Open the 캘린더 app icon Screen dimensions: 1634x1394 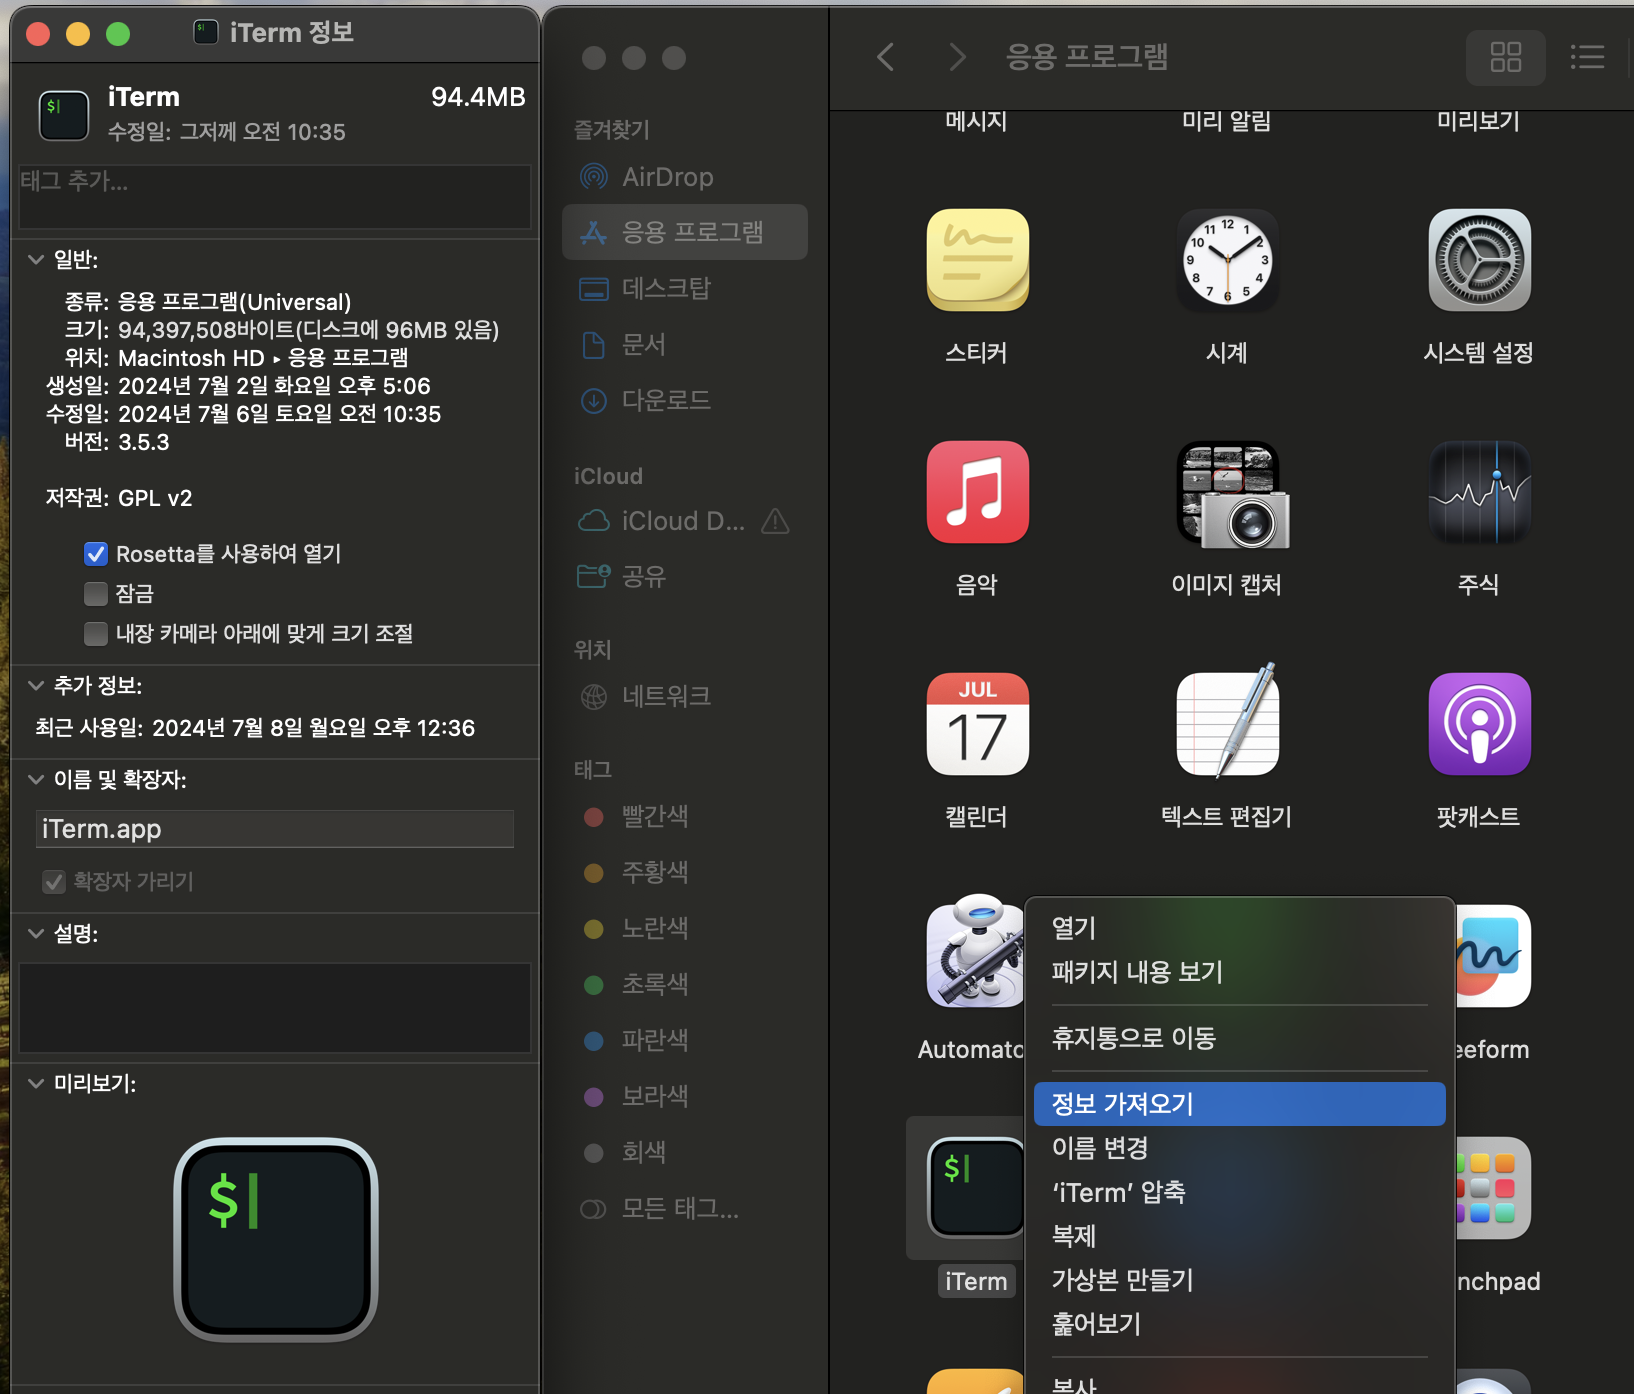(x=977, y=724)
